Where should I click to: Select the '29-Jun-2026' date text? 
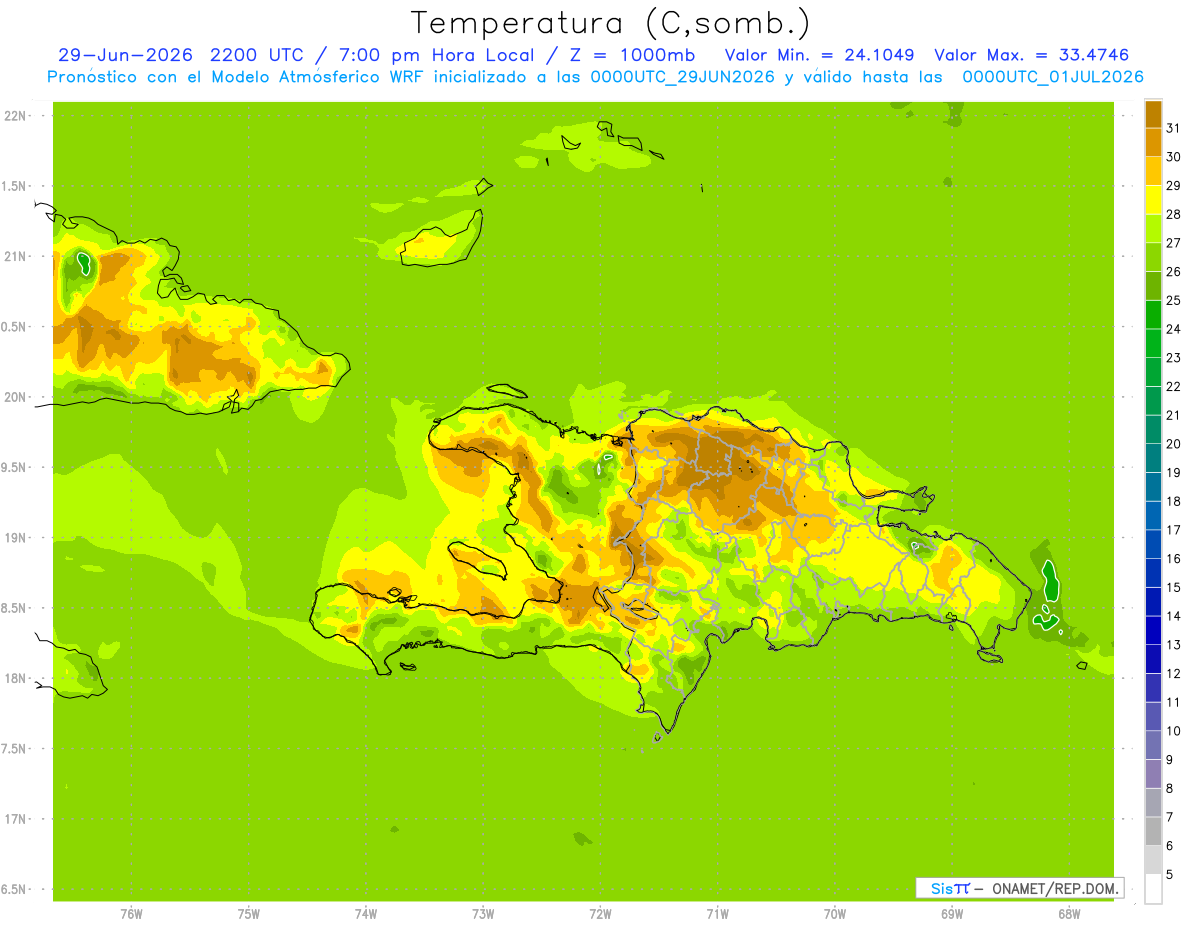(x=125, y=55)
